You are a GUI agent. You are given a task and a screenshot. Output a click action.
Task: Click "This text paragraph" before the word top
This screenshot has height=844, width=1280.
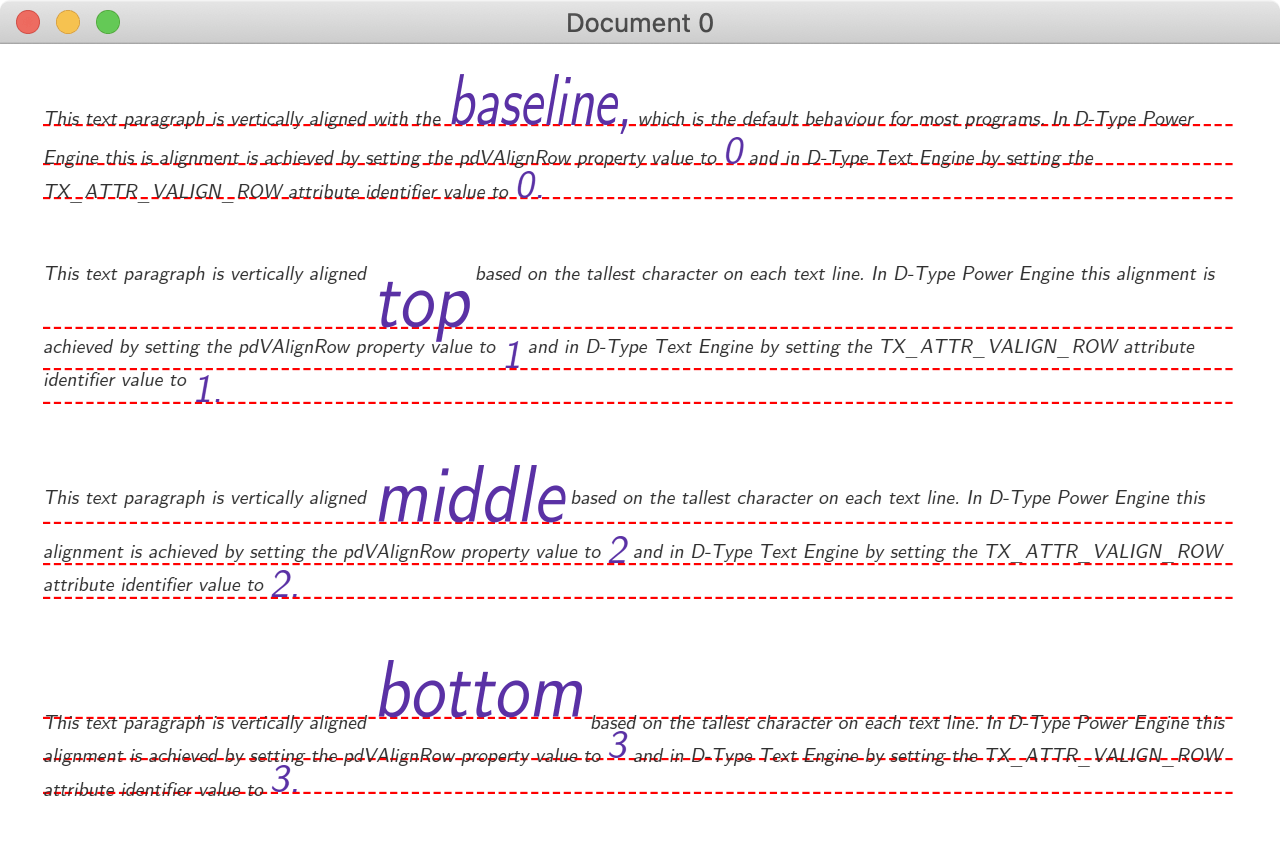coord(126,274)
